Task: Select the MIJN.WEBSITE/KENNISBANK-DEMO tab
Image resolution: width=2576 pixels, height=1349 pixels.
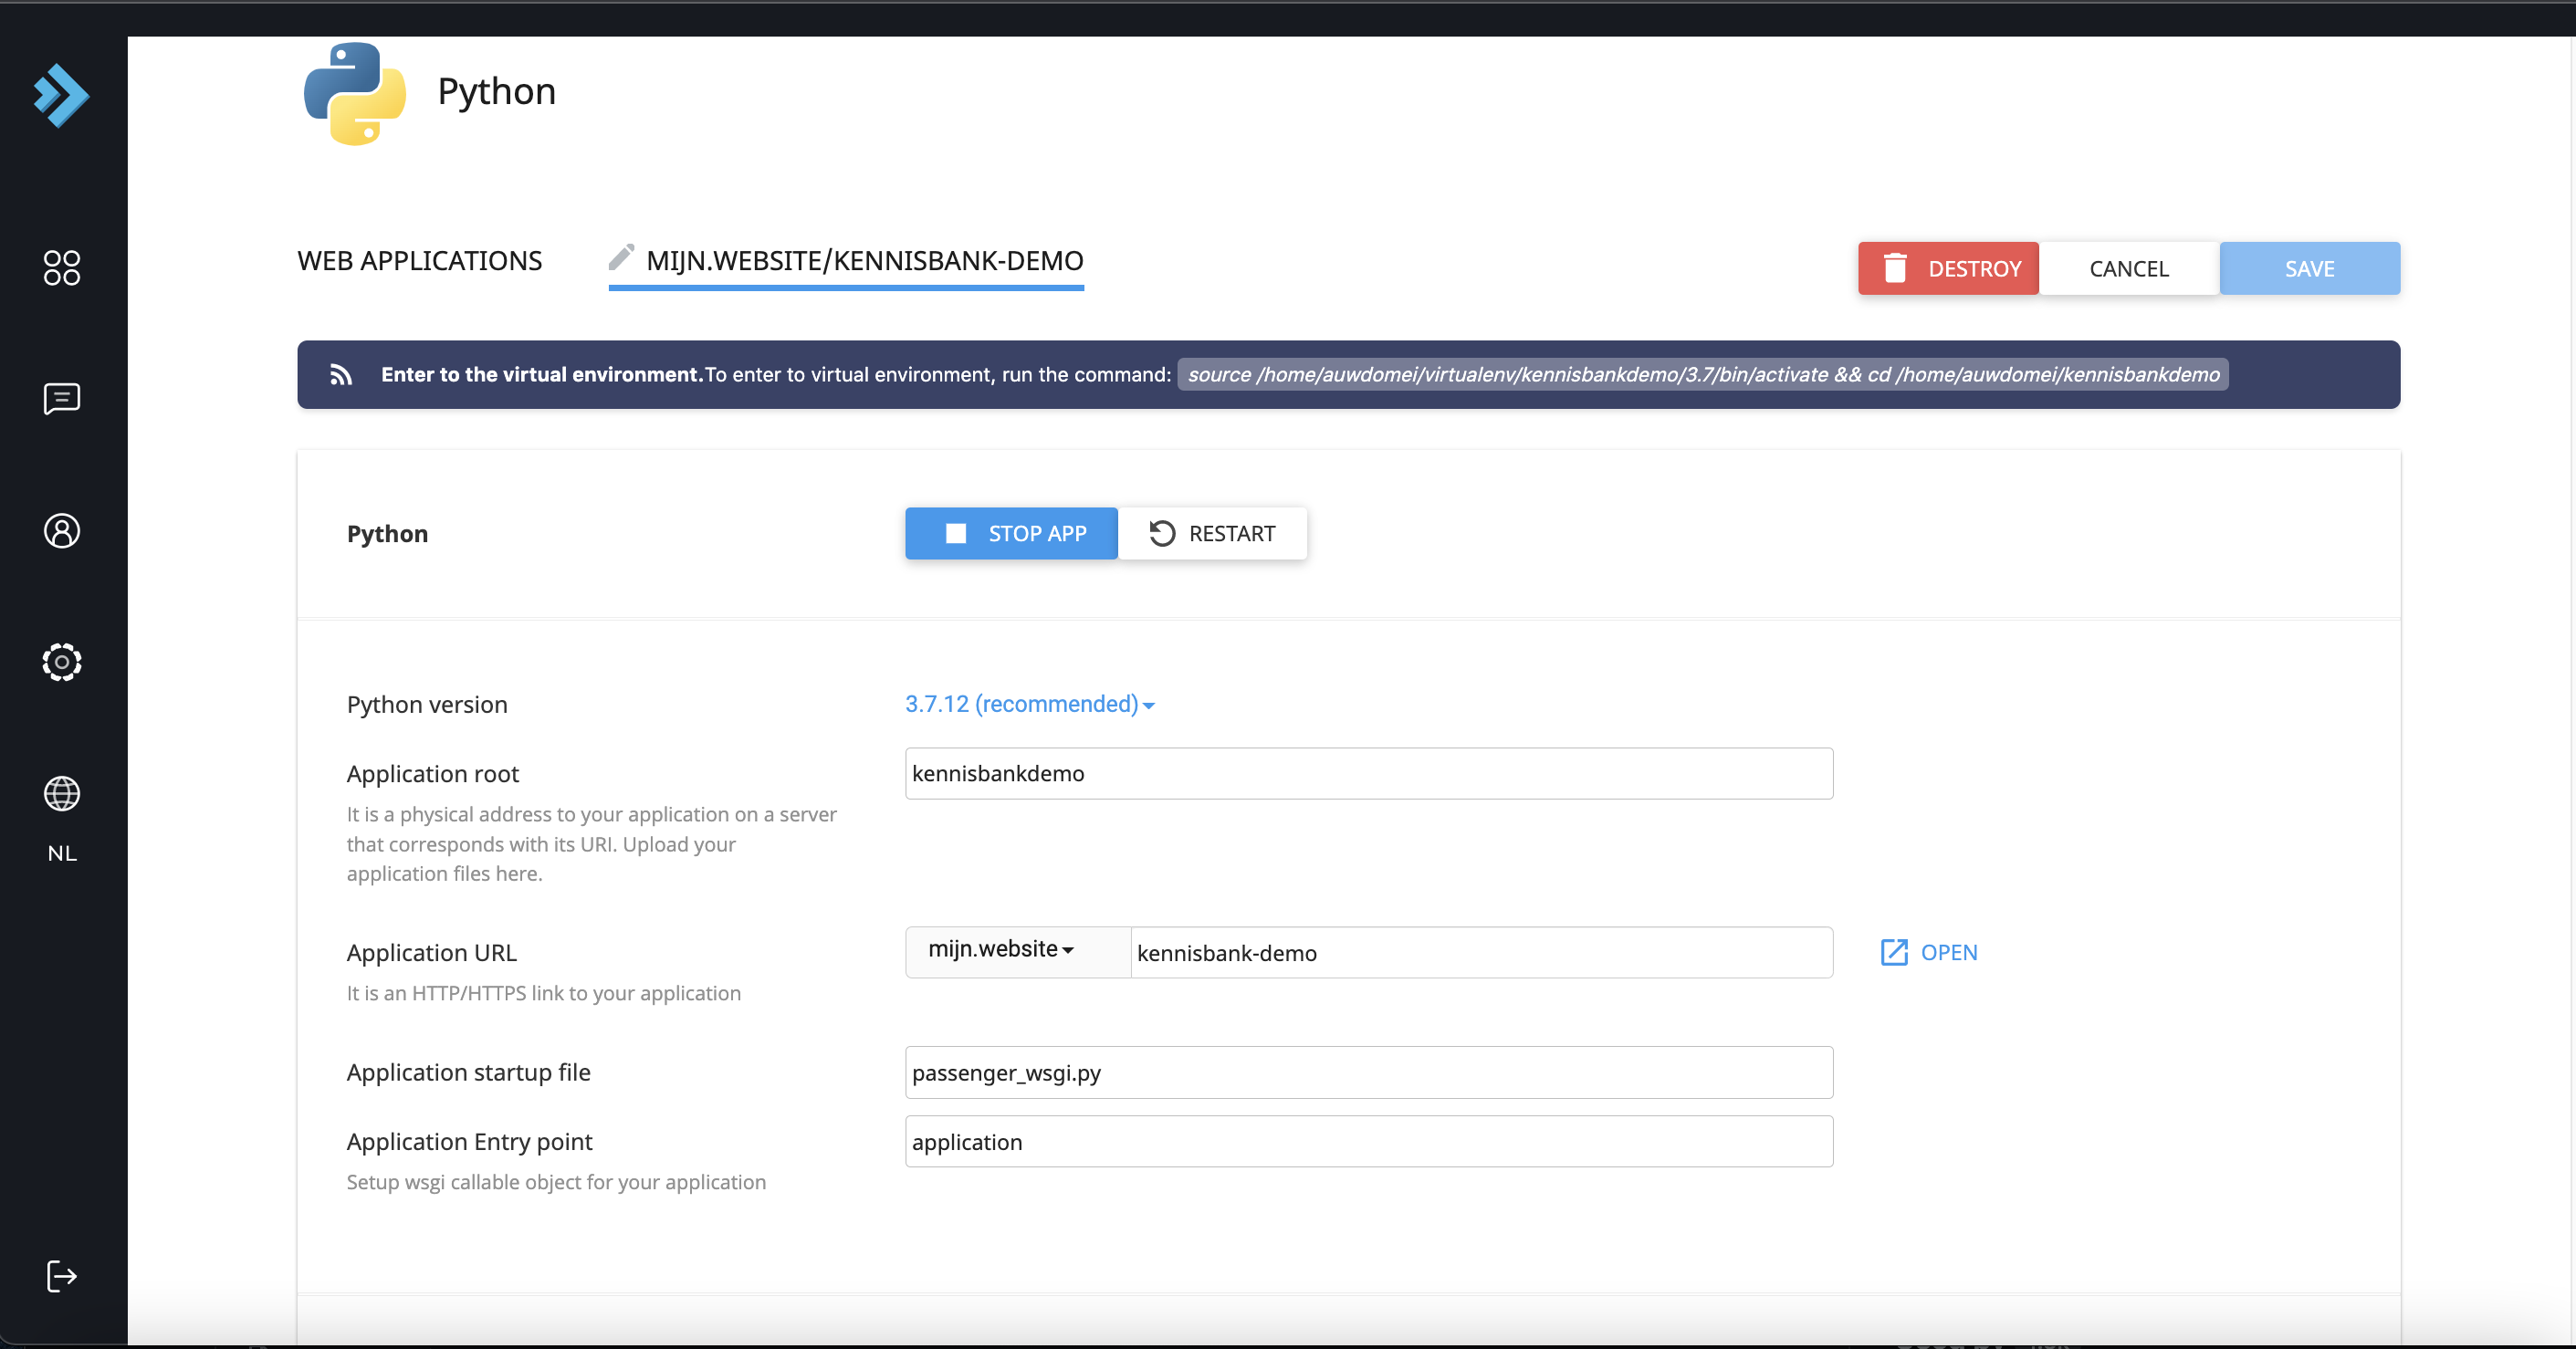Action: click(864, 261)
